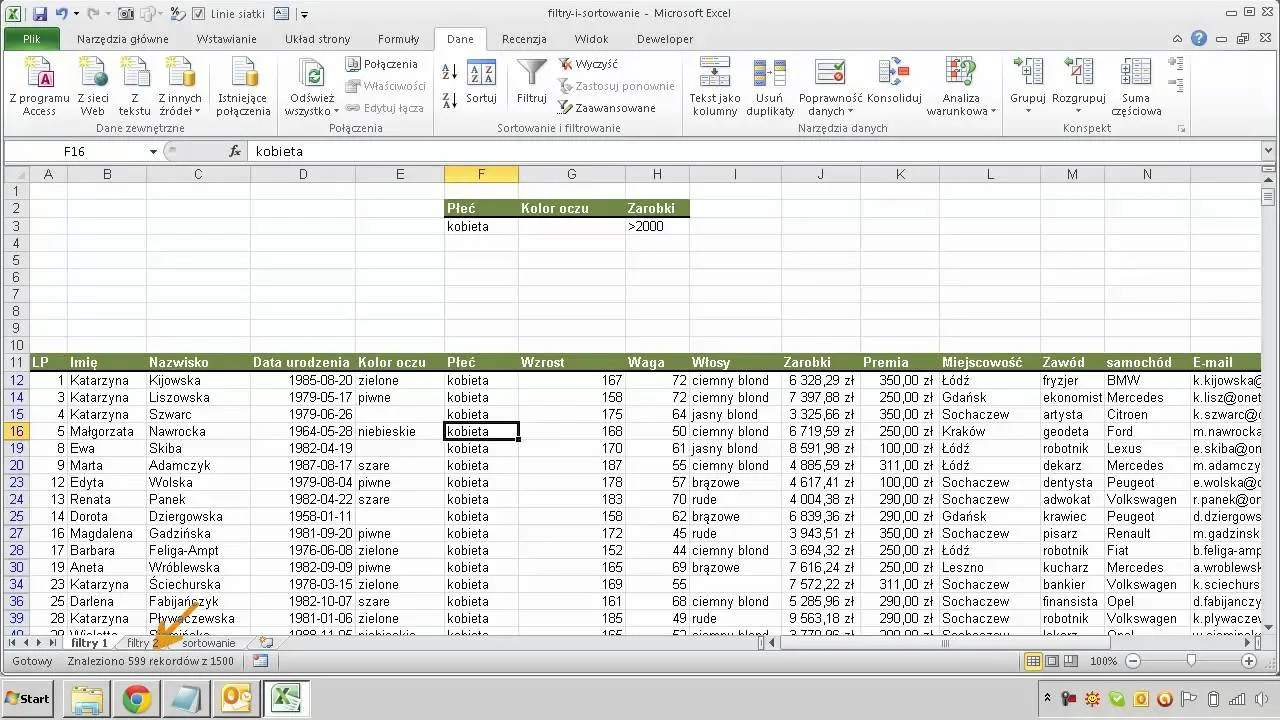Import data from Access program

pos(39,86)
